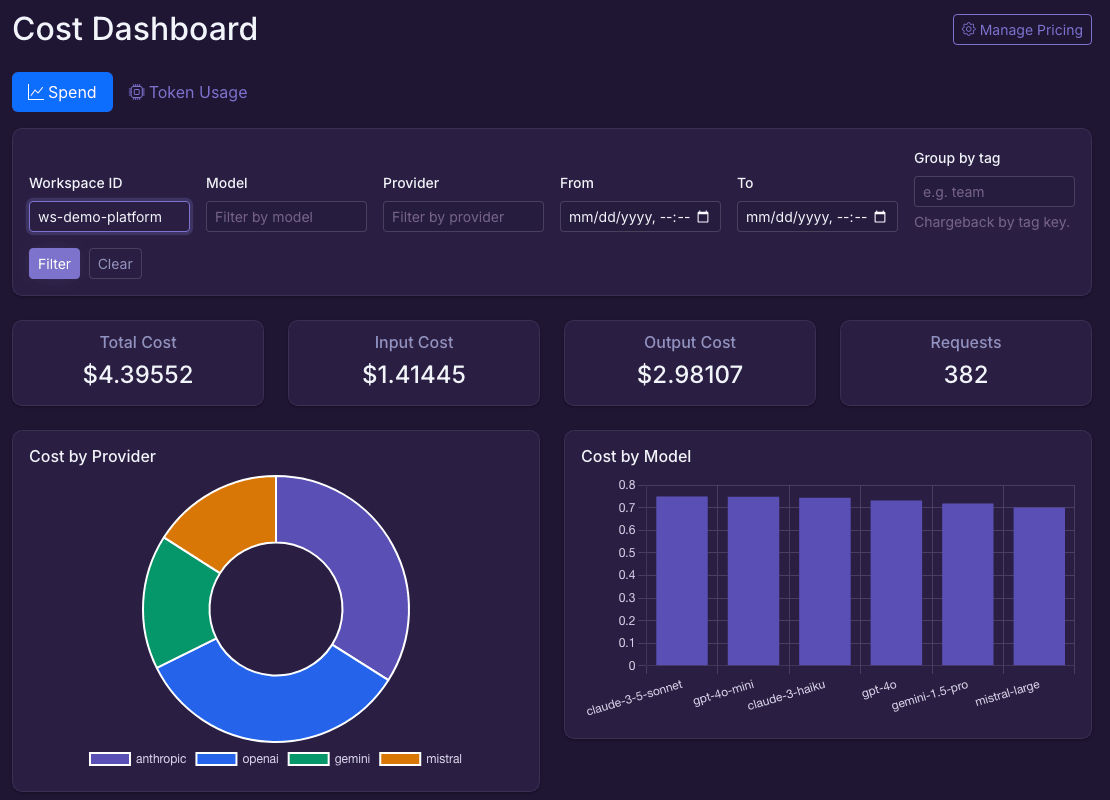
Task: Open the From date calendar picker icon
Action: click(703, 217)
